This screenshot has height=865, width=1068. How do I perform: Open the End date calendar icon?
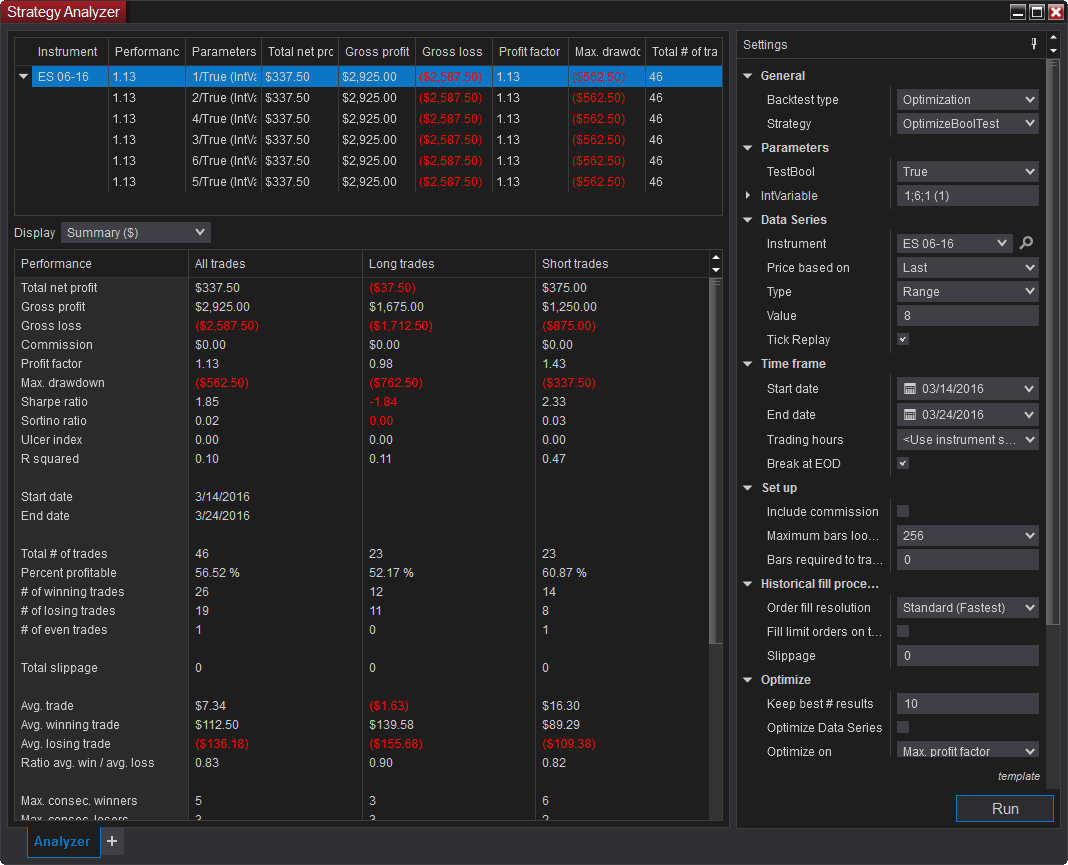tap(909, 415)
